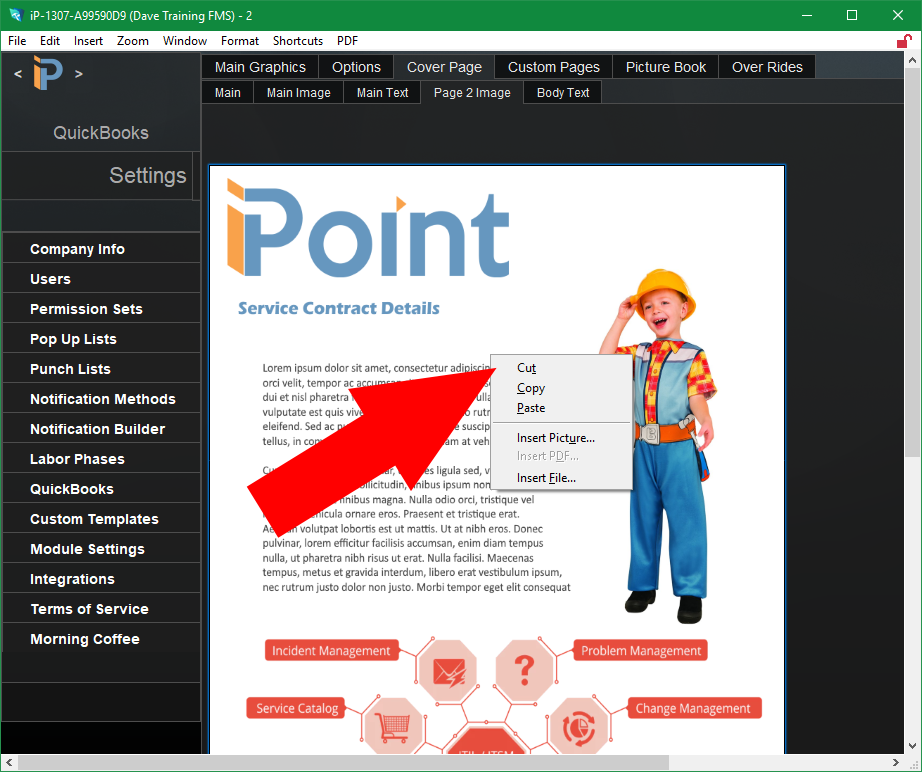Open the Custom Templates section
Viewport: 922px width, 772px height.
(94, 519)
